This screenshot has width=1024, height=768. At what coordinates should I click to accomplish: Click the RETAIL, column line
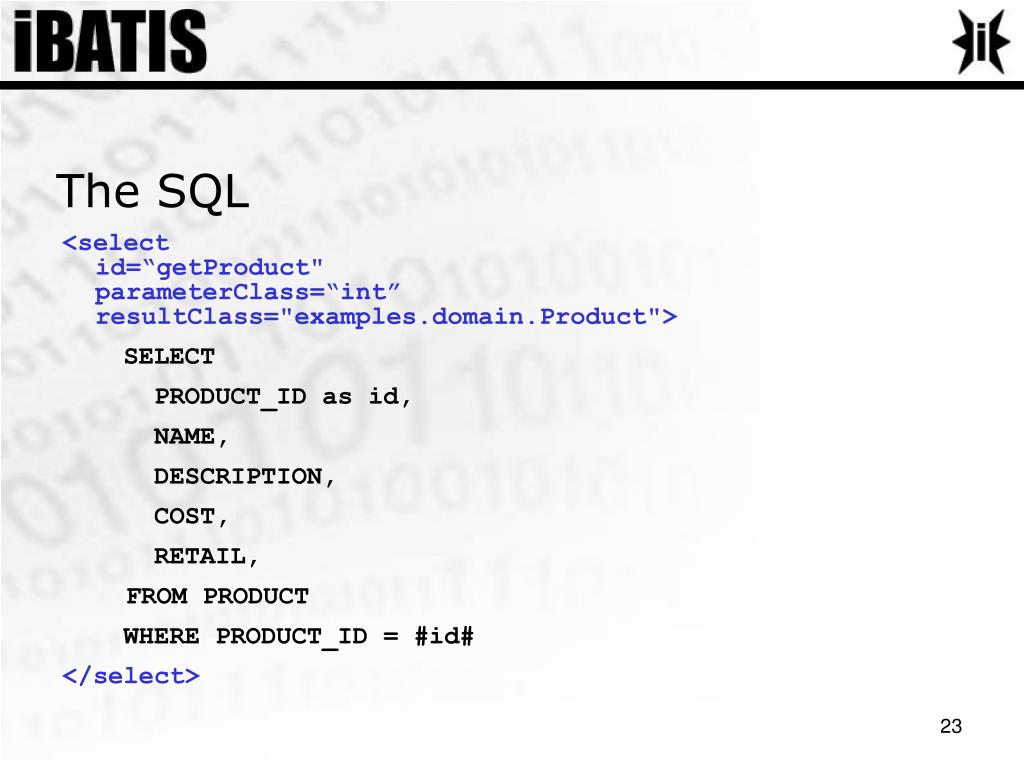206,556
